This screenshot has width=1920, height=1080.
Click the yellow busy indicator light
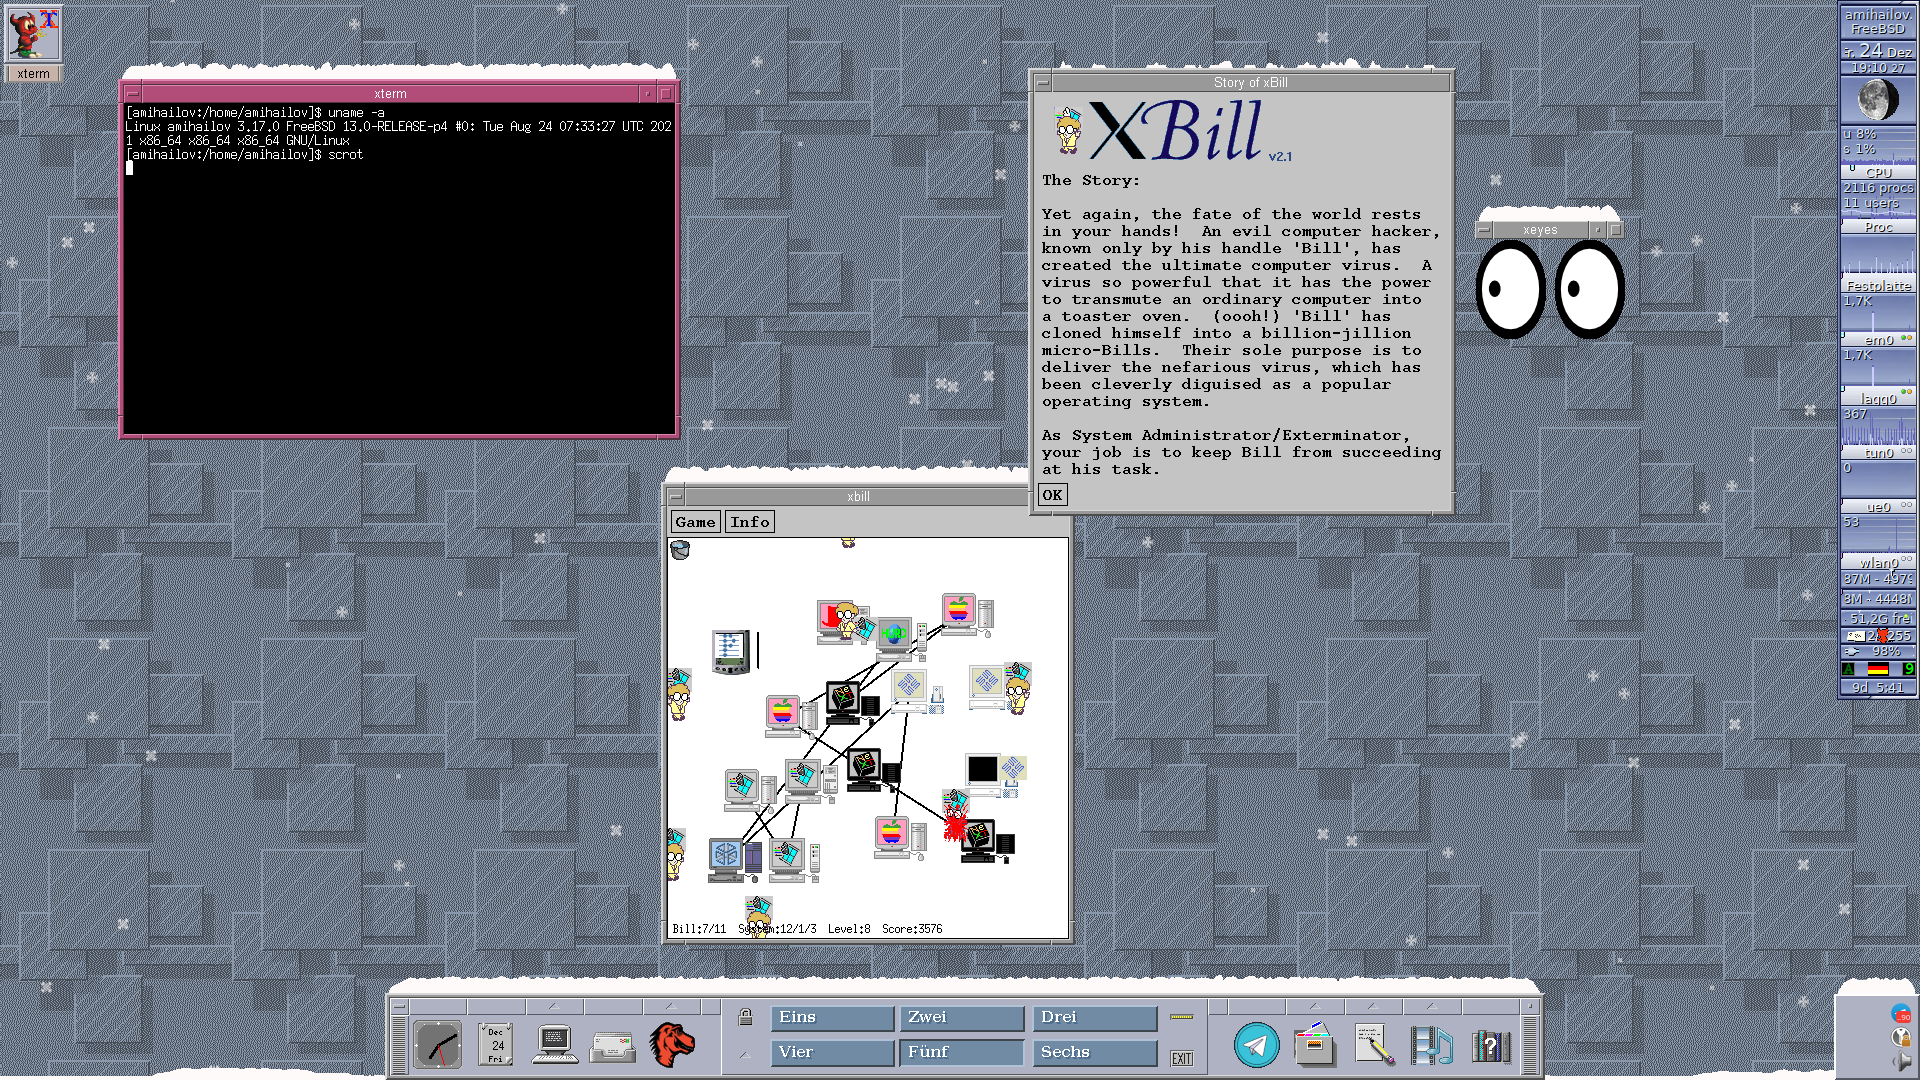1182,1017
